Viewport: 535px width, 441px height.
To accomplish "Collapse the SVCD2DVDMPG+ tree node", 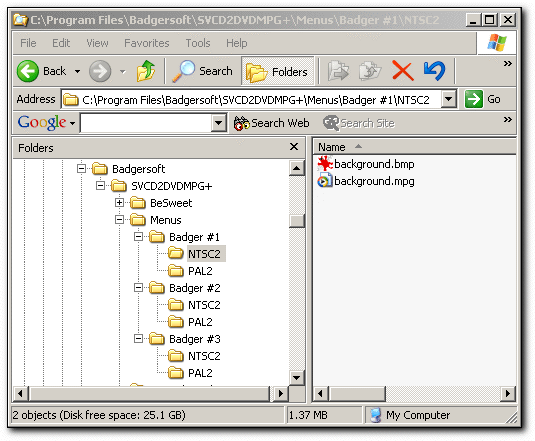I will coord(100,186).
